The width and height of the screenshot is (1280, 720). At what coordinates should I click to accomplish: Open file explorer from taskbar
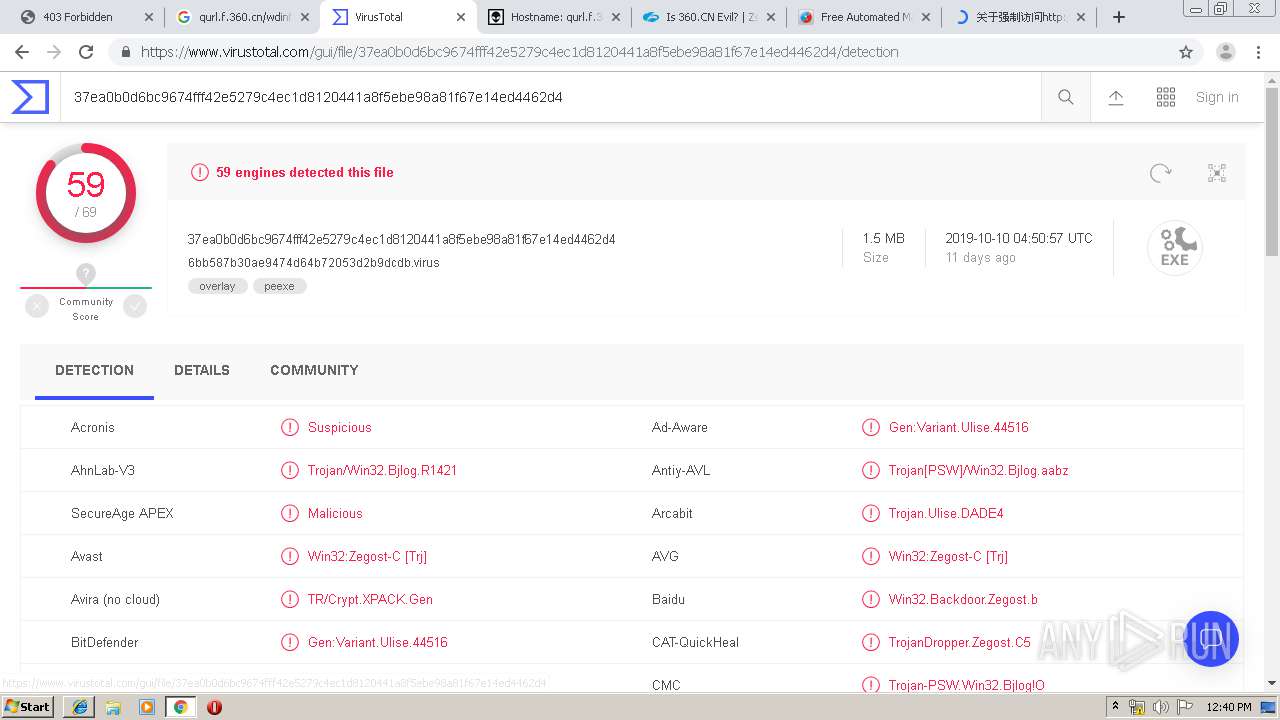(x=113, y=707)
